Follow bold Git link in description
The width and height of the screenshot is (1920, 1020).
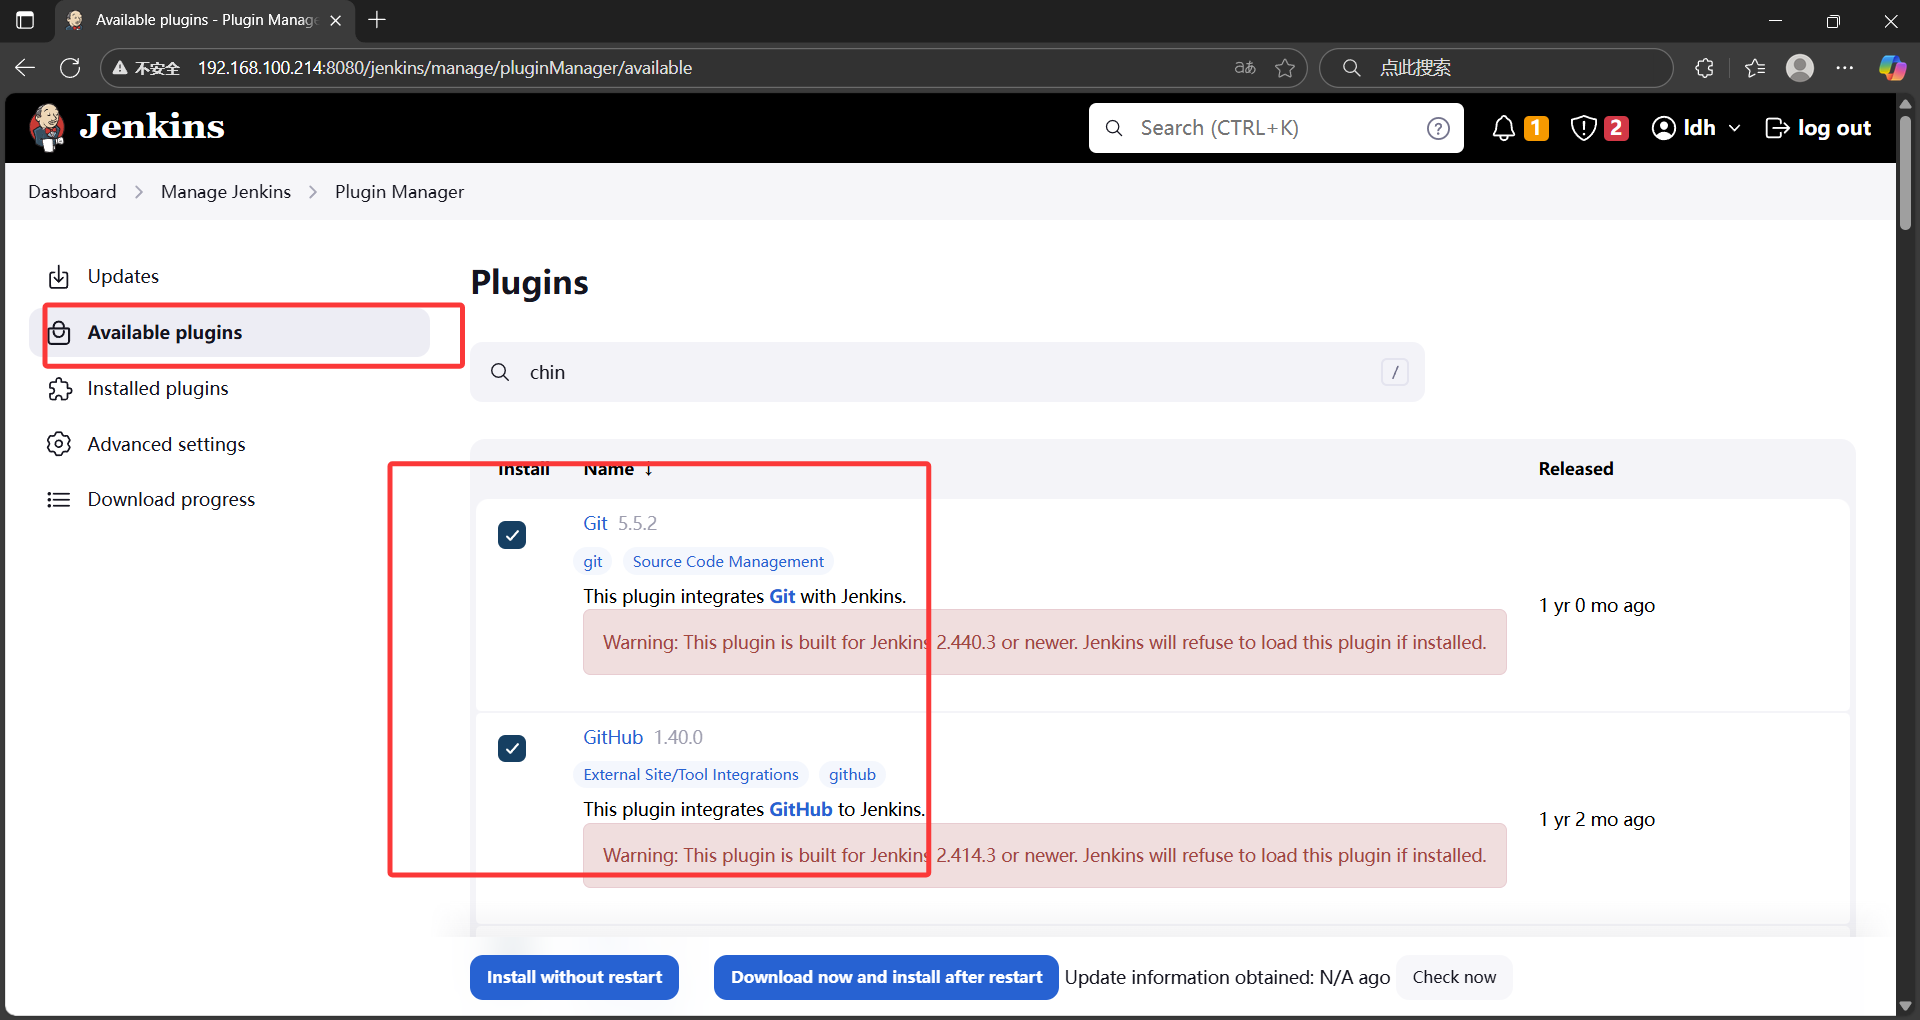pyautogui.click(x=782, y=596)
